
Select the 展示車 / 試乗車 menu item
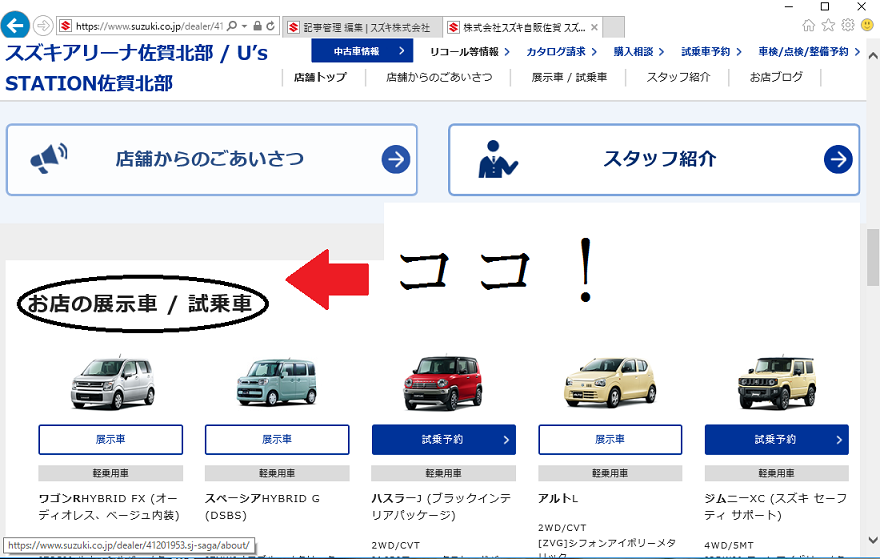pos(569,77)
